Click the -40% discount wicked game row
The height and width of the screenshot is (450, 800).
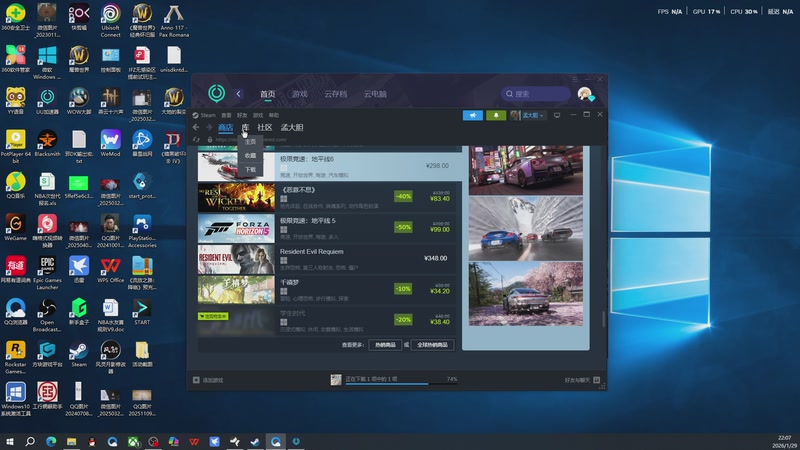pyautogui.click(x=327, y=197)
